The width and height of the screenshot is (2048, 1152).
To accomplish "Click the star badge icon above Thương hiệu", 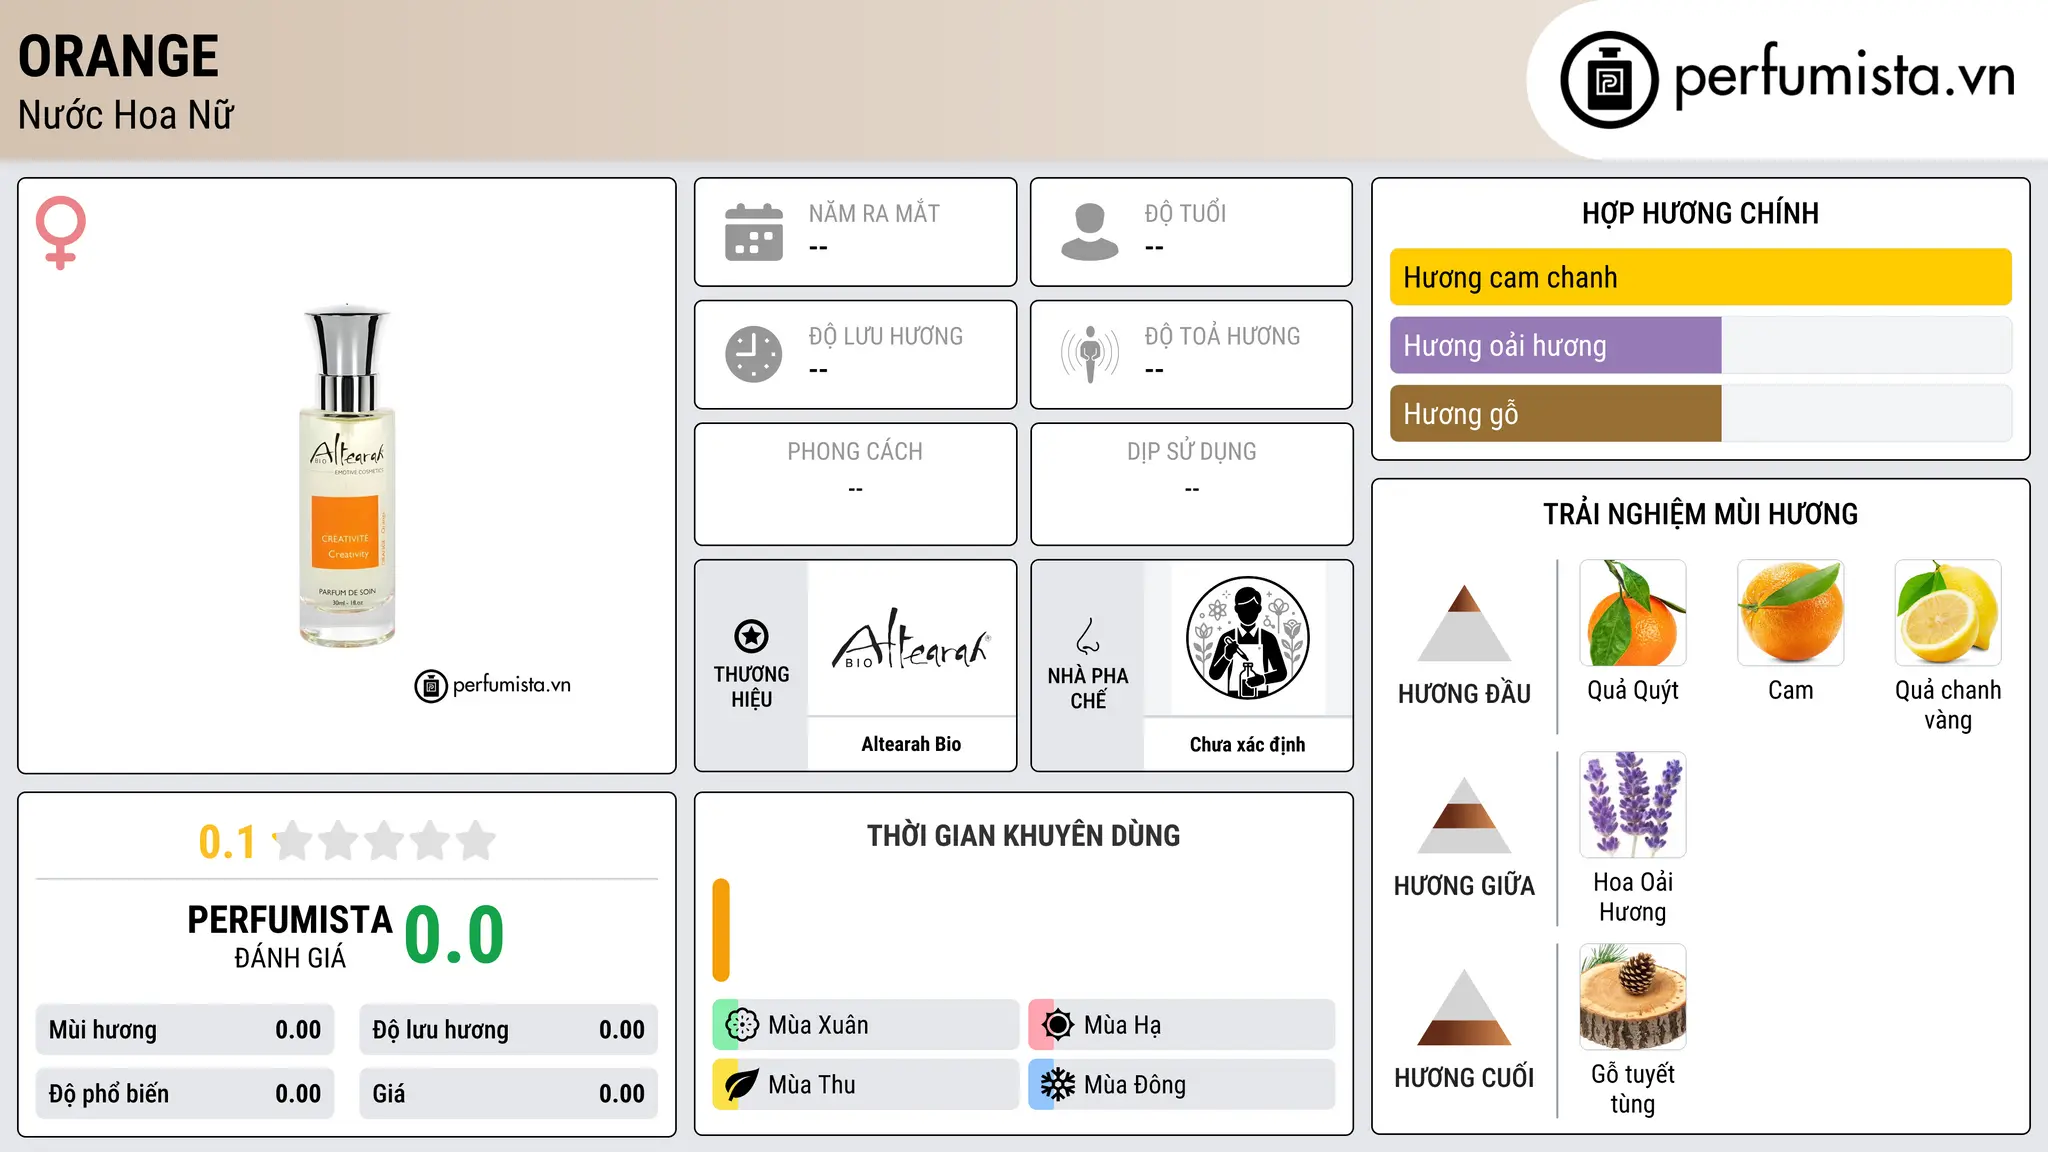I will (x=751, y=636).
